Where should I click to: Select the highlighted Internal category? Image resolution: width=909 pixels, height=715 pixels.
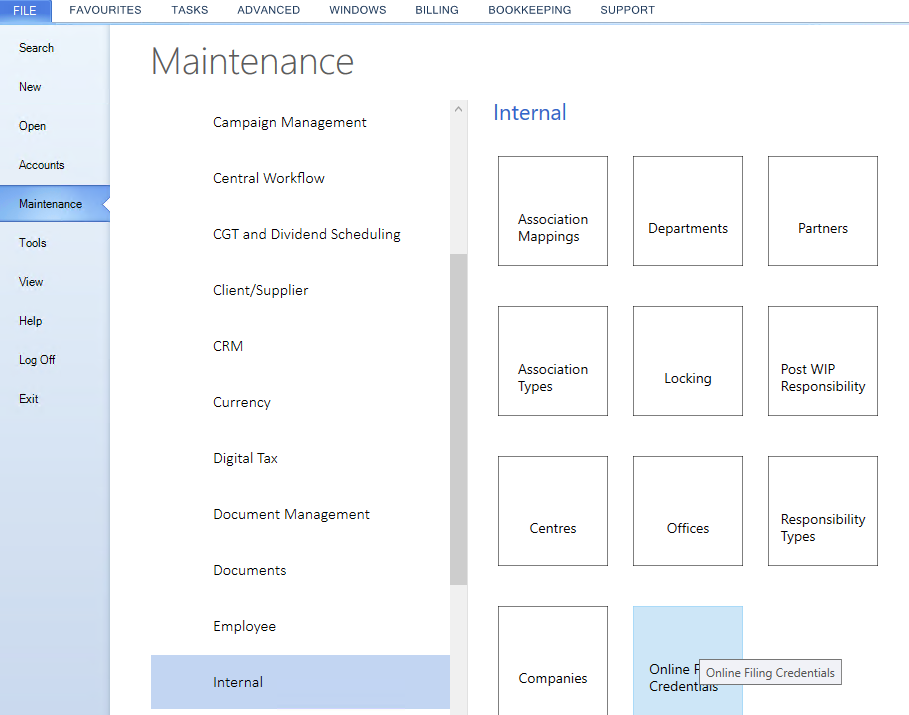click(300, 682)
